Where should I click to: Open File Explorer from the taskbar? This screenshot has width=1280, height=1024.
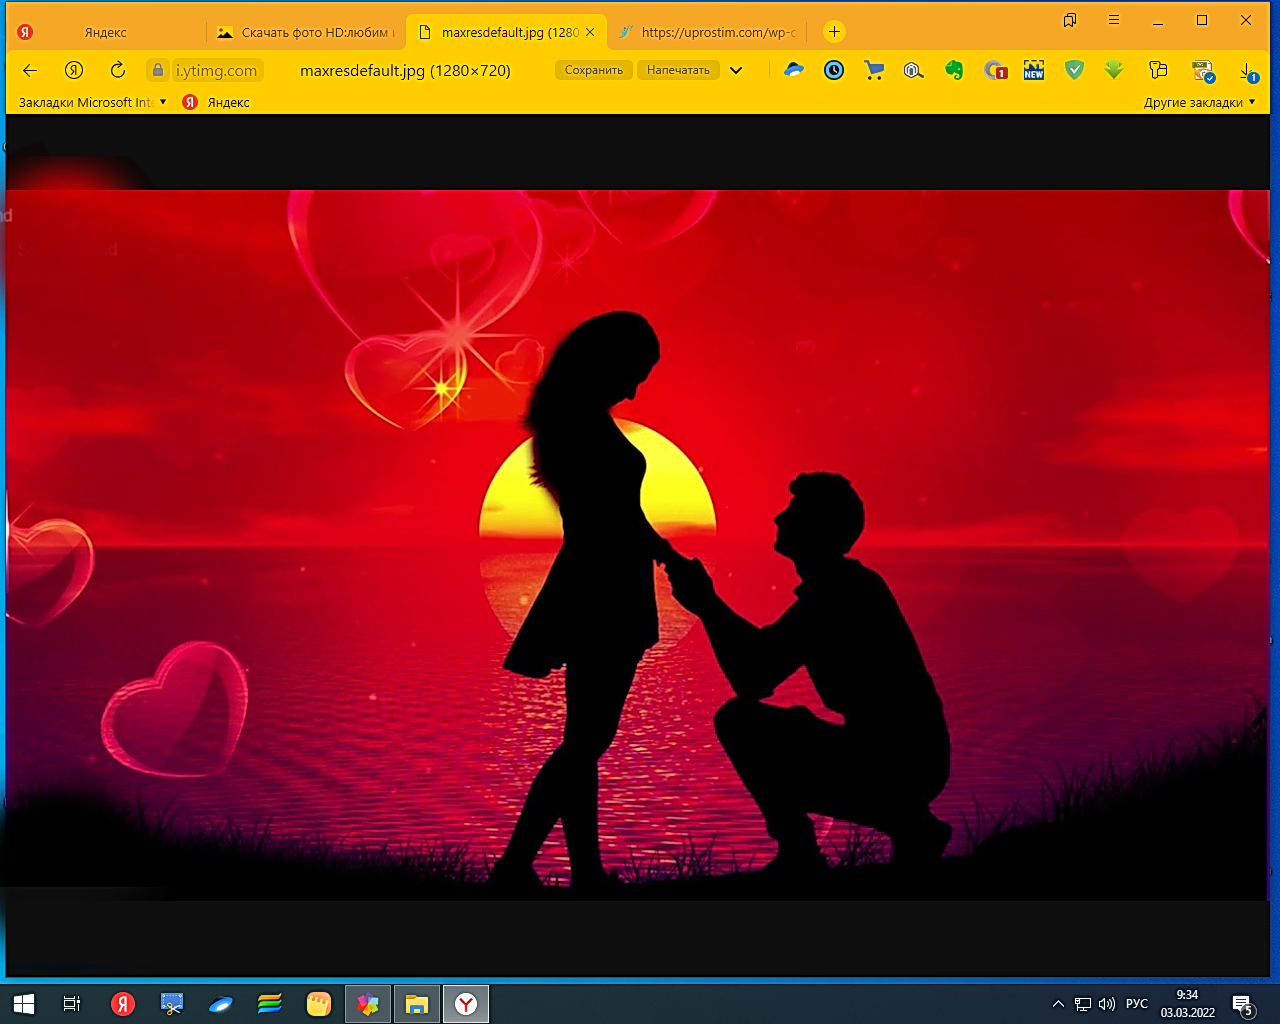(x=417, y=1004)
